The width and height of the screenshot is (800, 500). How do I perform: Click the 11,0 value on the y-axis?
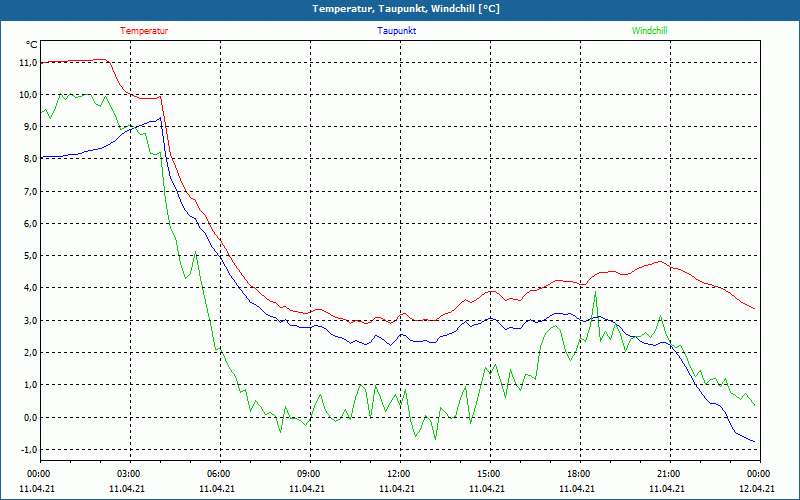coord(27,62)
